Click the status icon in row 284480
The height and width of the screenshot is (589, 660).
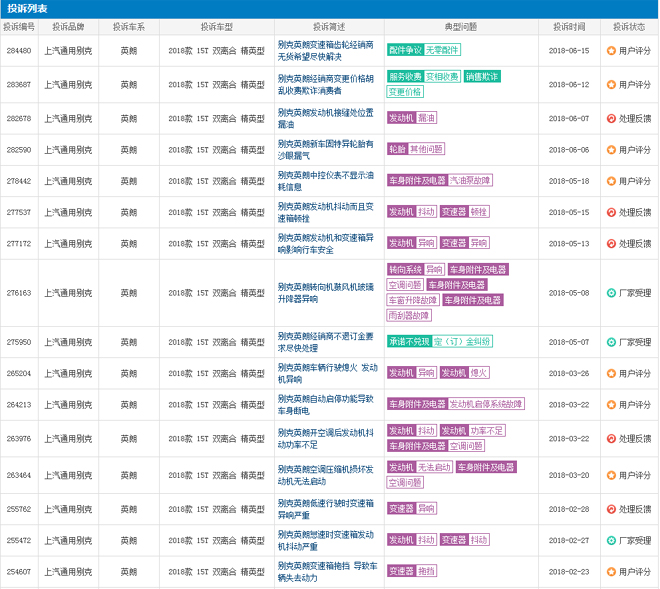tap(611, 51)
